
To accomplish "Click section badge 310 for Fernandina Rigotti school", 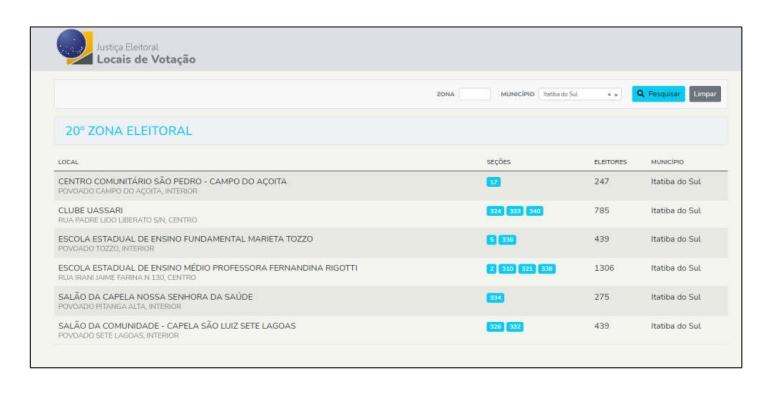I will tap(508, 269).
